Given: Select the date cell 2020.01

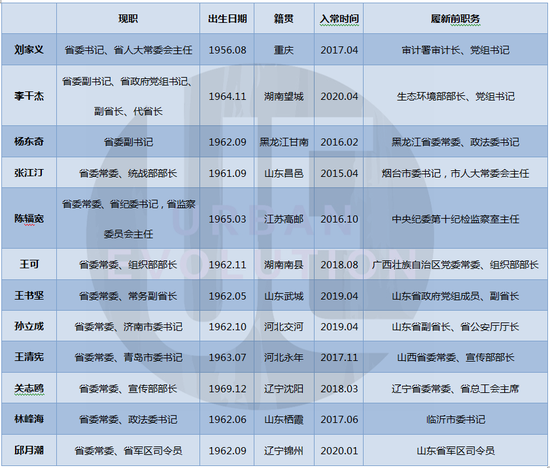Looking at the screenshot, I should [339, 450].
